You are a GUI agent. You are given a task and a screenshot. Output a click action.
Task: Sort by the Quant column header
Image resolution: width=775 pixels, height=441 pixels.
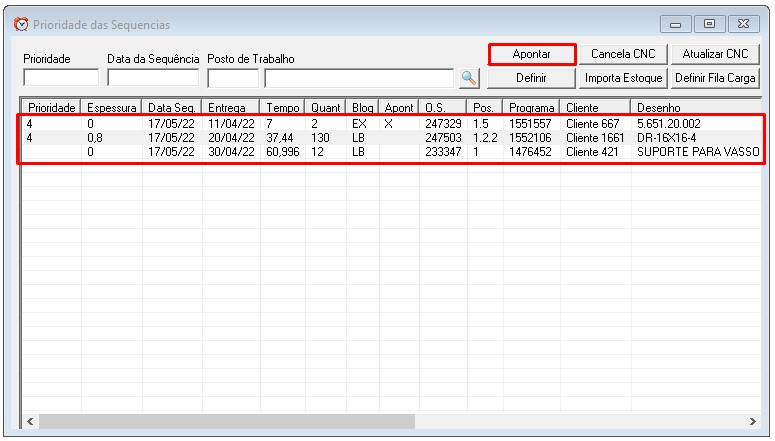point(326,107)
